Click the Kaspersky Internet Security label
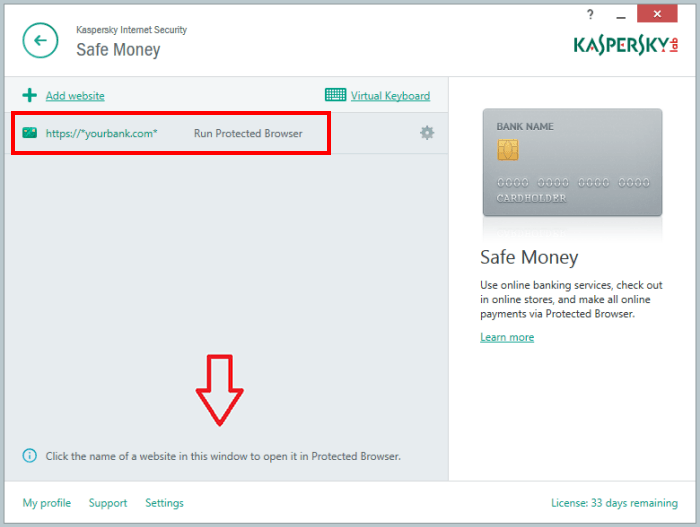This screenshot has width=700, height=527. [131, 30]
